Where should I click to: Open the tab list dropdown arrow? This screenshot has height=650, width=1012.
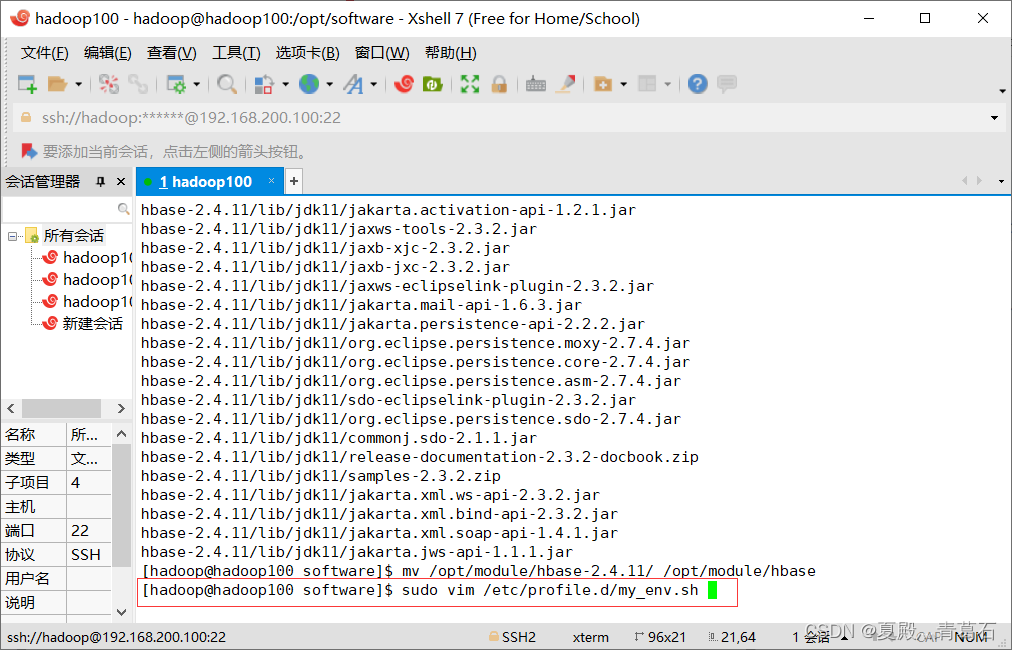click(1001, 181)
